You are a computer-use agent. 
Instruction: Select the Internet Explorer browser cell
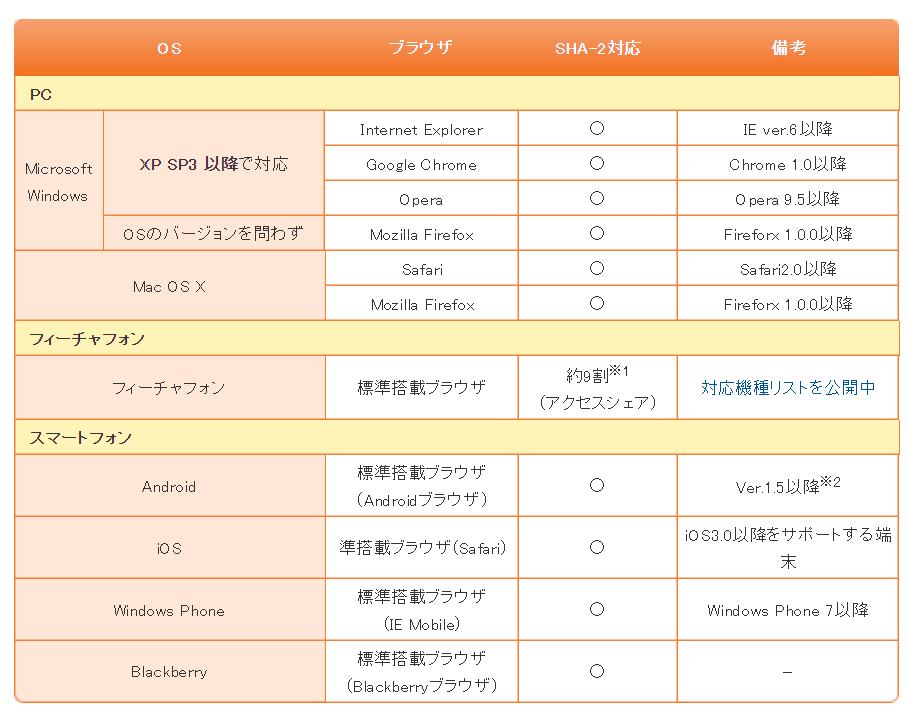coord(422,129)
